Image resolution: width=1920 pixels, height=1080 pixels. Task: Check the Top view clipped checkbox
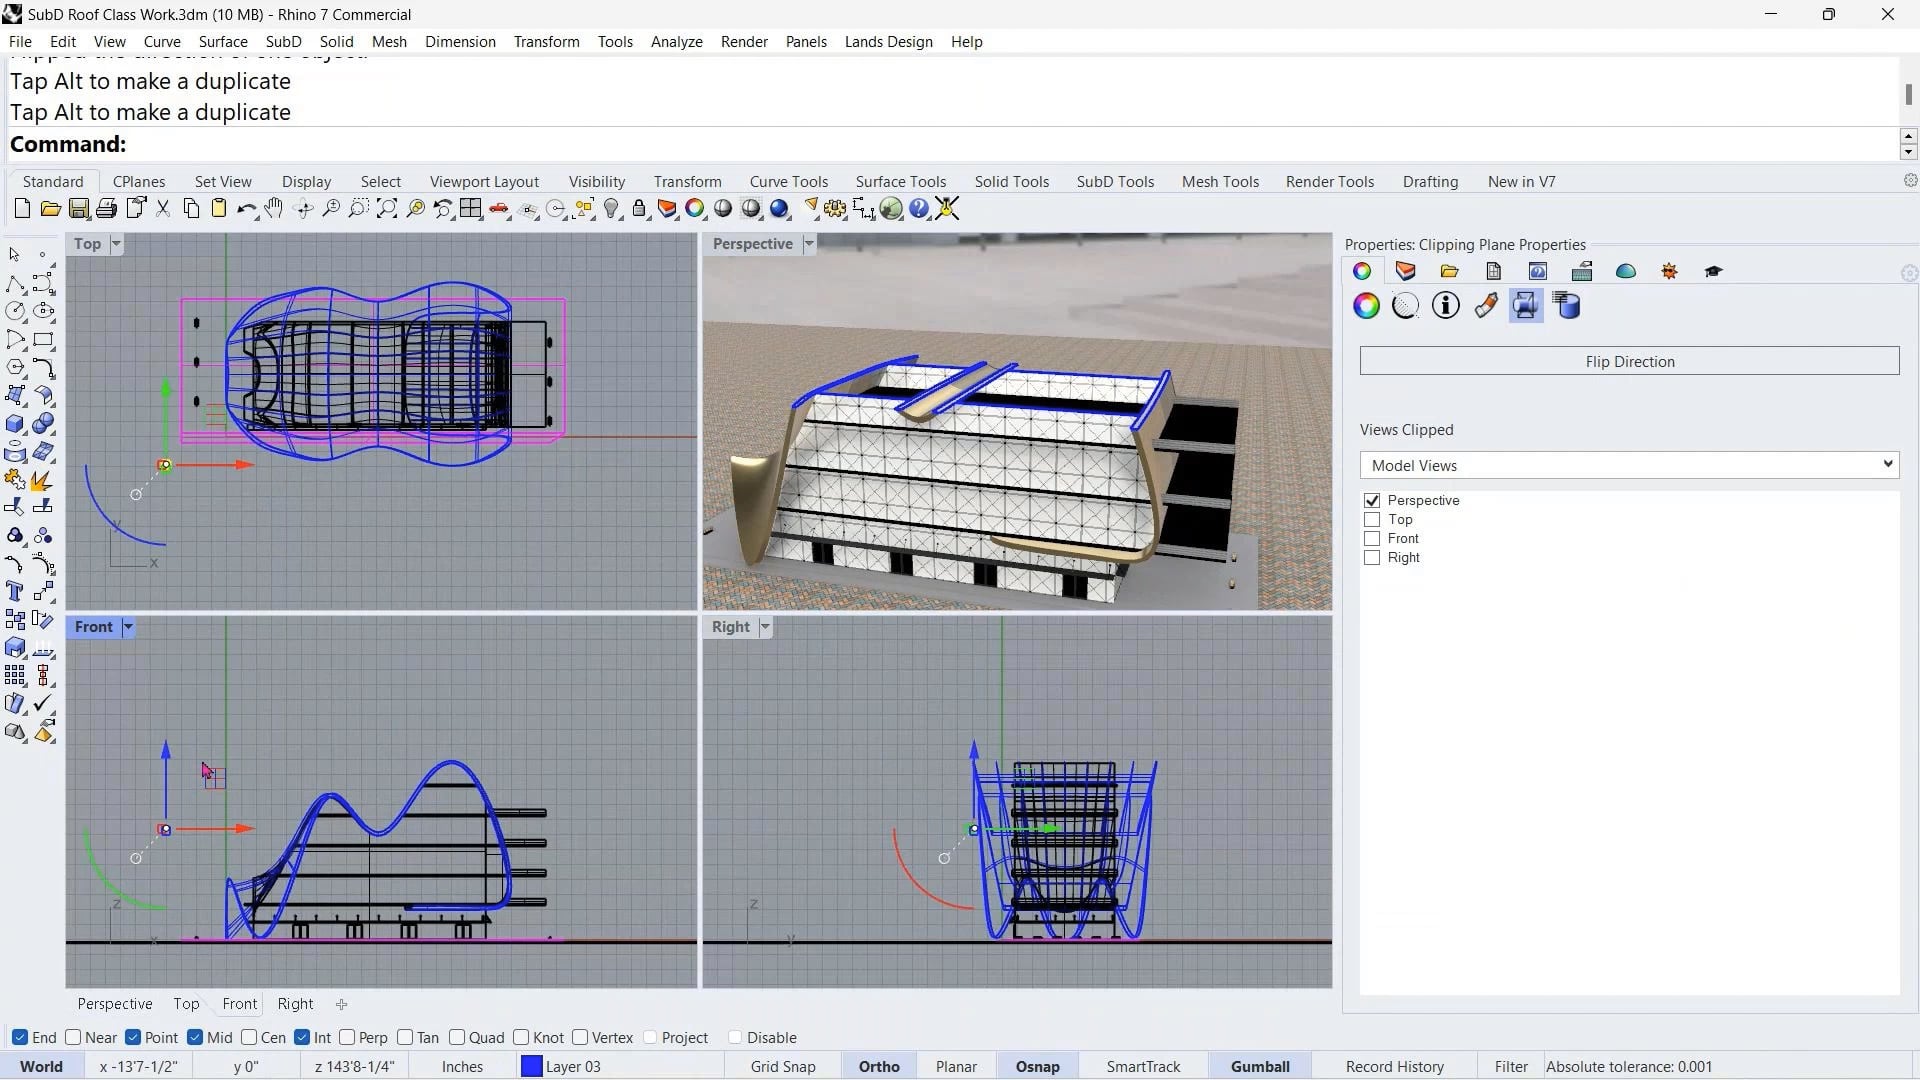(1372, 519)
